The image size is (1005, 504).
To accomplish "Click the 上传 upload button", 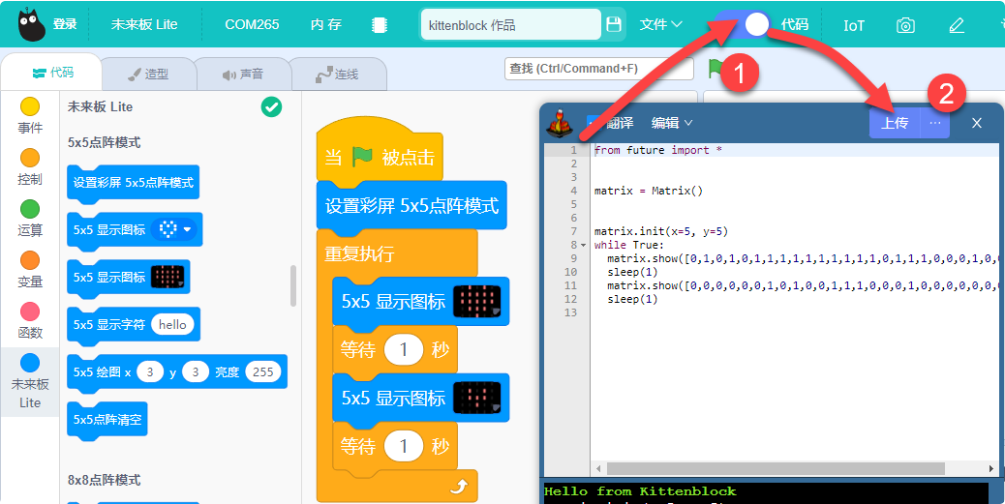I will click(x=894, y=122).
